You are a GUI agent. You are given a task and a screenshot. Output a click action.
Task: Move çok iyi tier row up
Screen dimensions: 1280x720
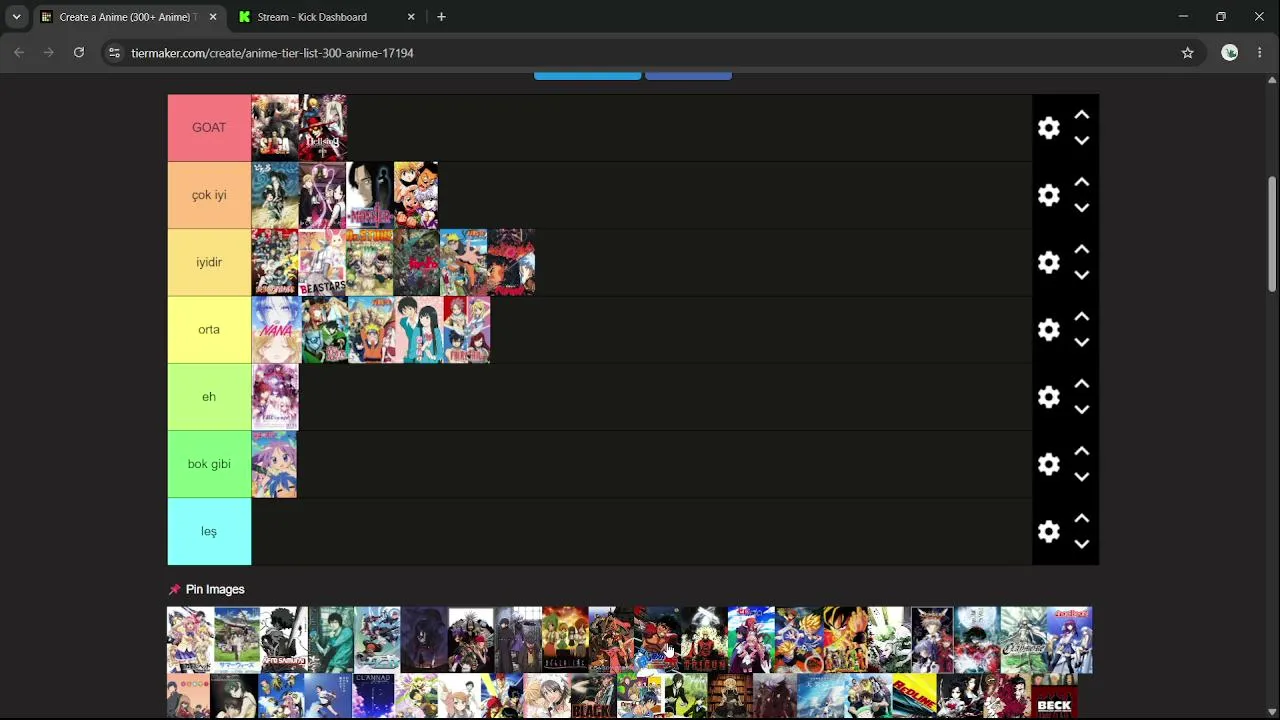(1081, 182)
